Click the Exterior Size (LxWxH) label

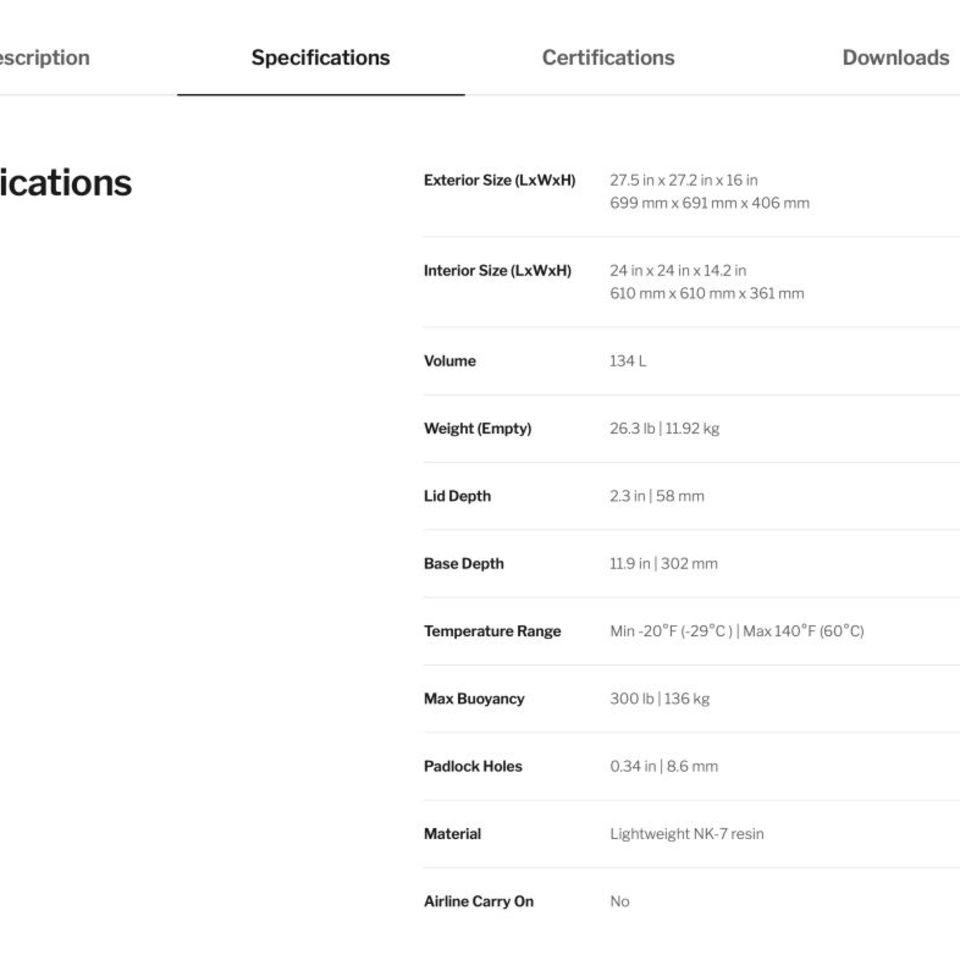pos(500,180)
